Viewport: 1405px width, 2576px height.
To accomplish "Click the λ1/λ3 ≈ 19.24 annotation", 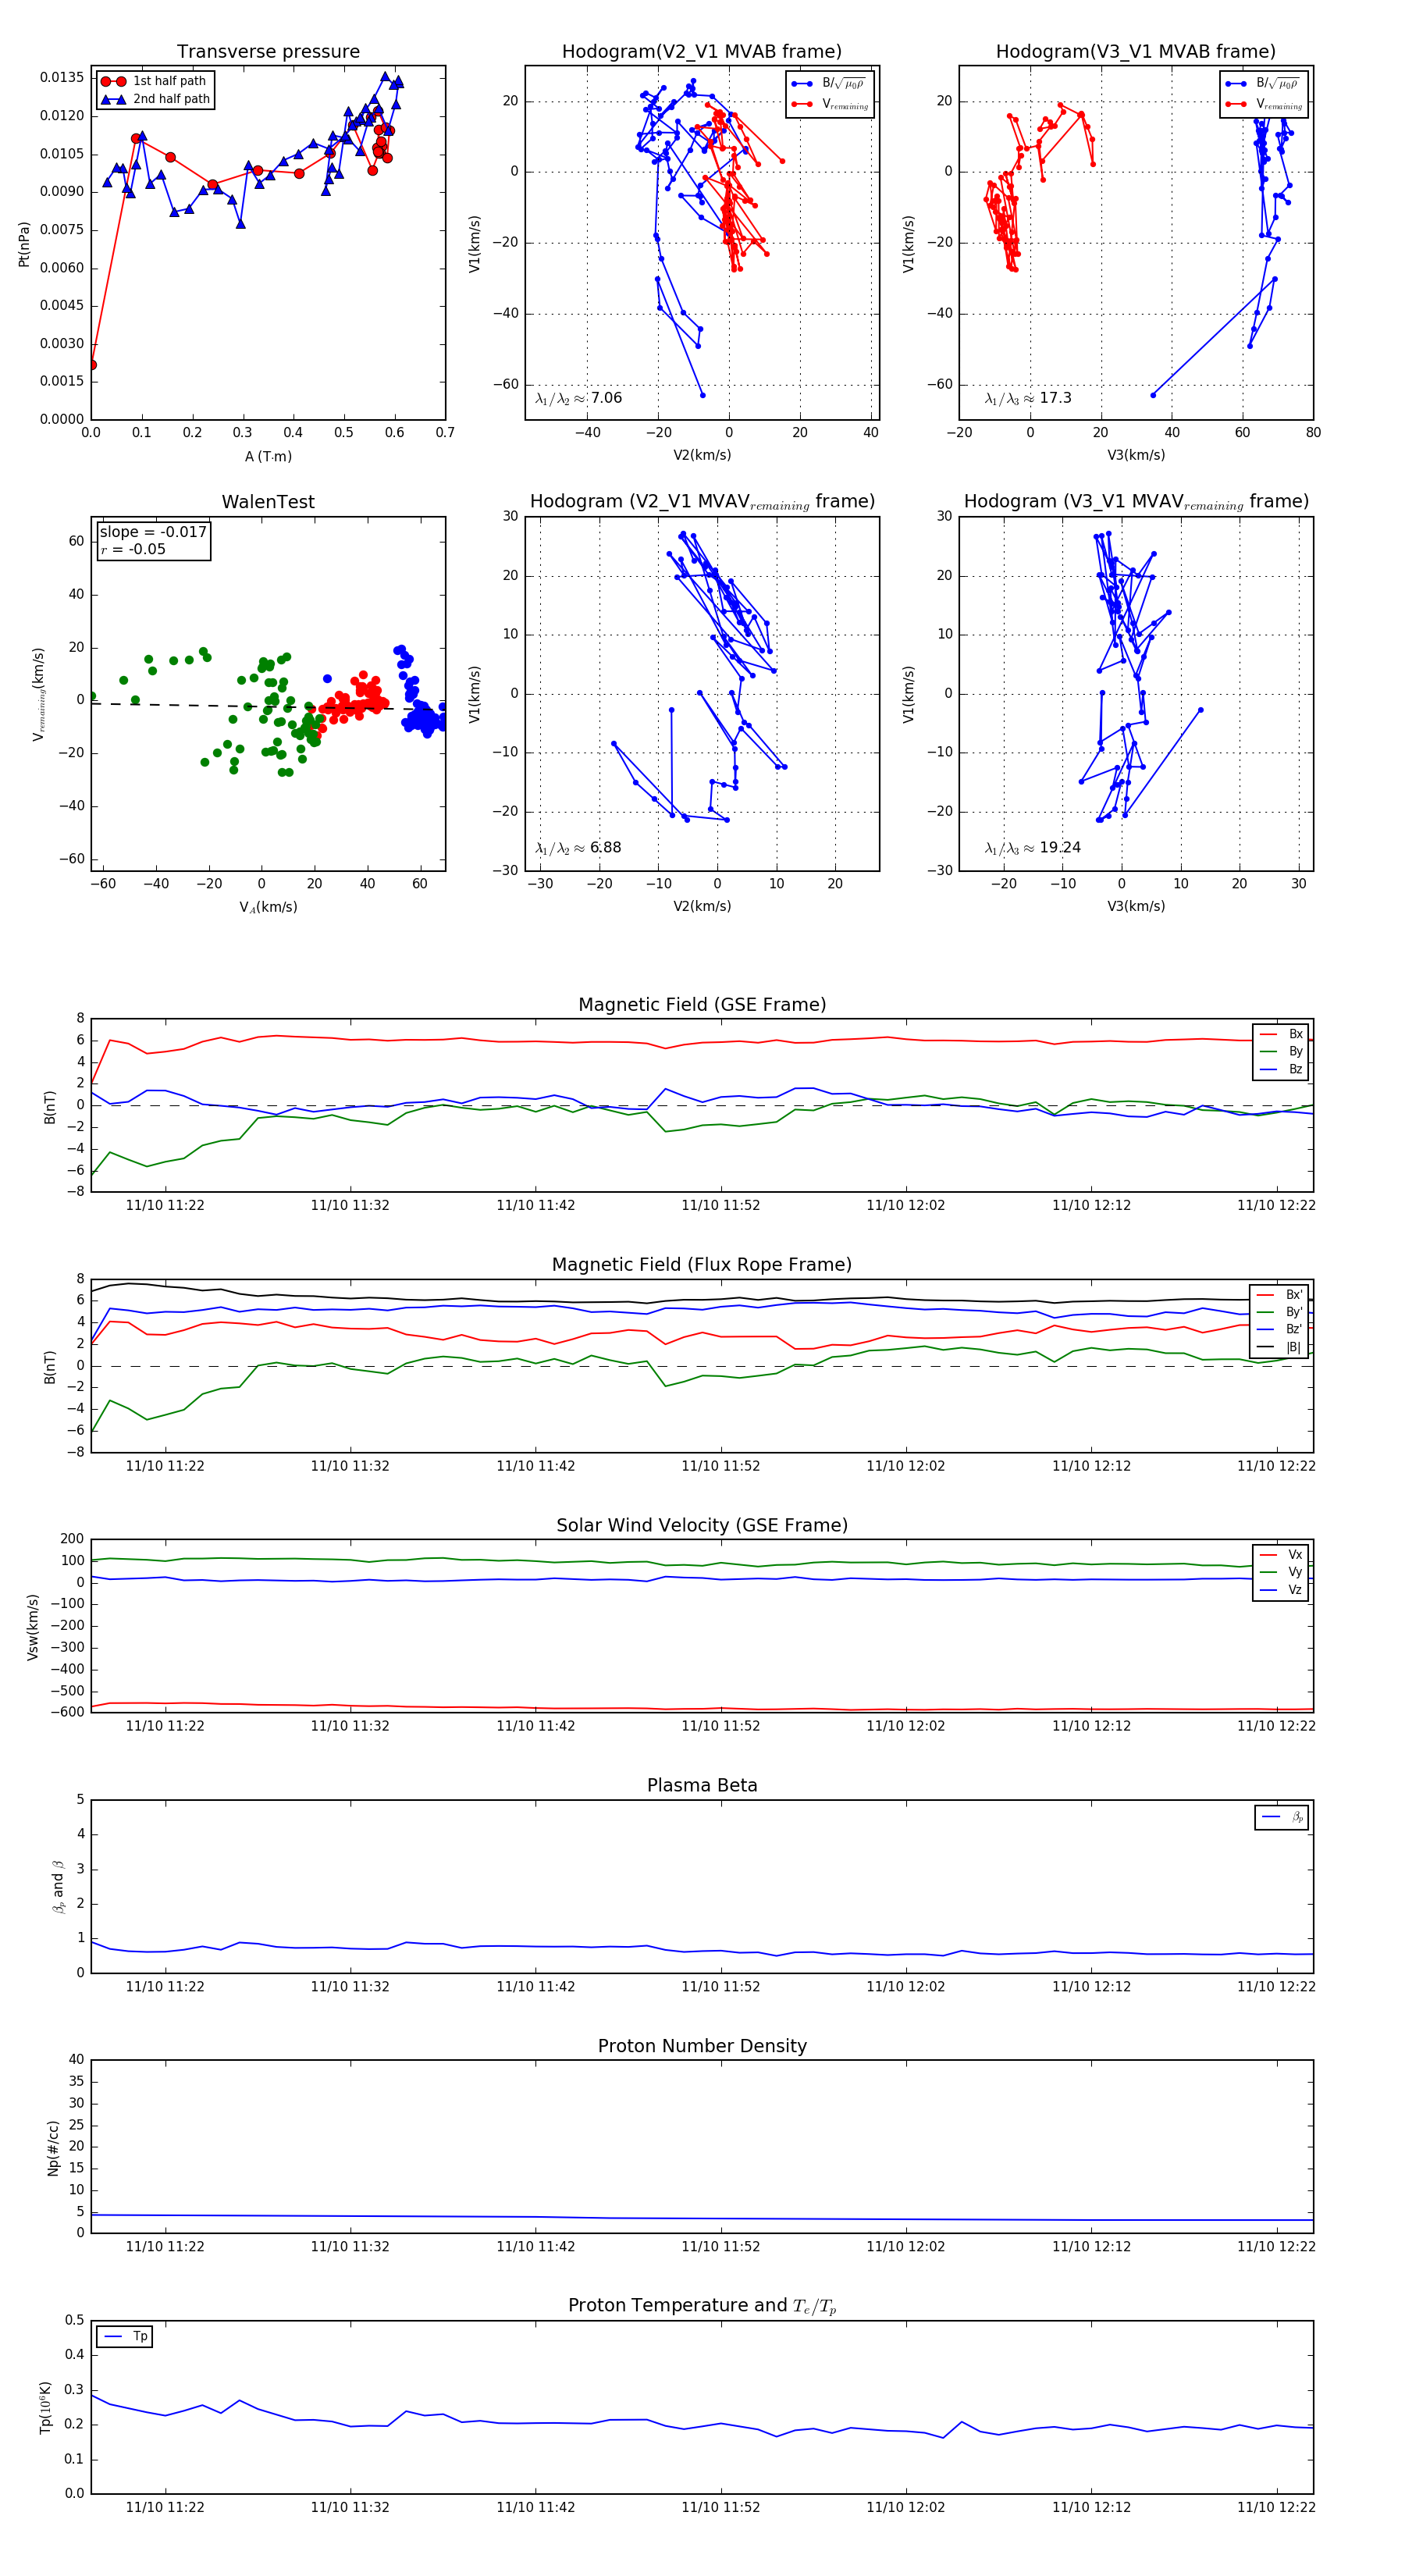I will click(x=1032, y=848).
